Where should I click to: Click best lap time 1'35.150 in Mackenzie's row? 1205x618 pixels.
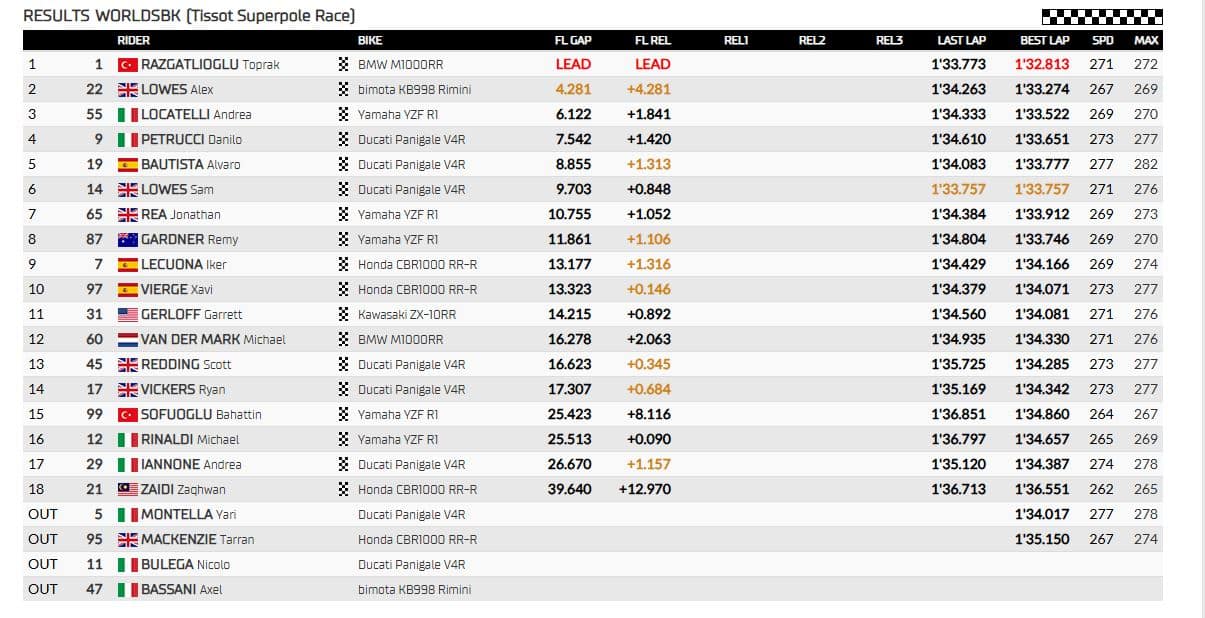(1042, 539)
